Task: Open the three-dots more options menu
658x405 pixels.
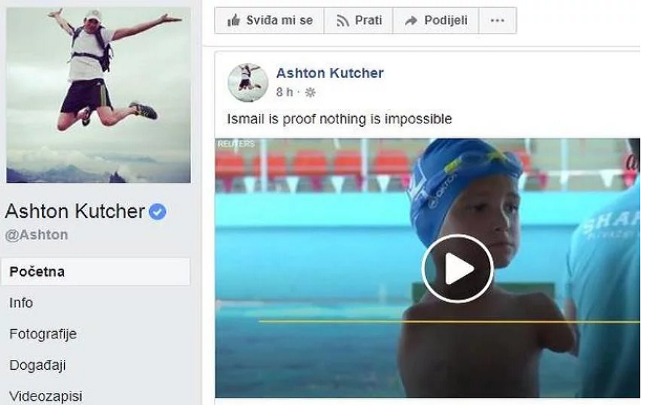Action: pyautogui.click(x=497, y=21)
